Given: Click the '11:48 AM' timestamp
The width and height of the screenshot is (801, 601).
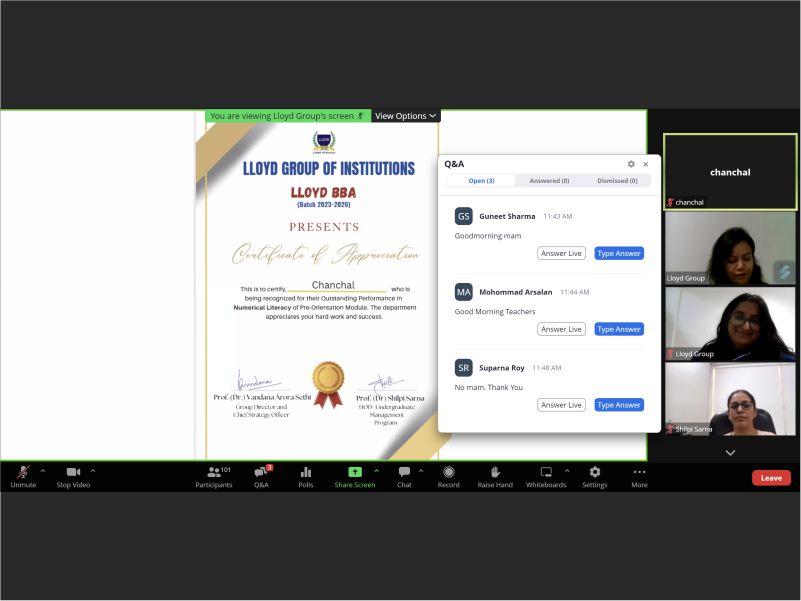Looking at the screenshot, I should [547, 367].
